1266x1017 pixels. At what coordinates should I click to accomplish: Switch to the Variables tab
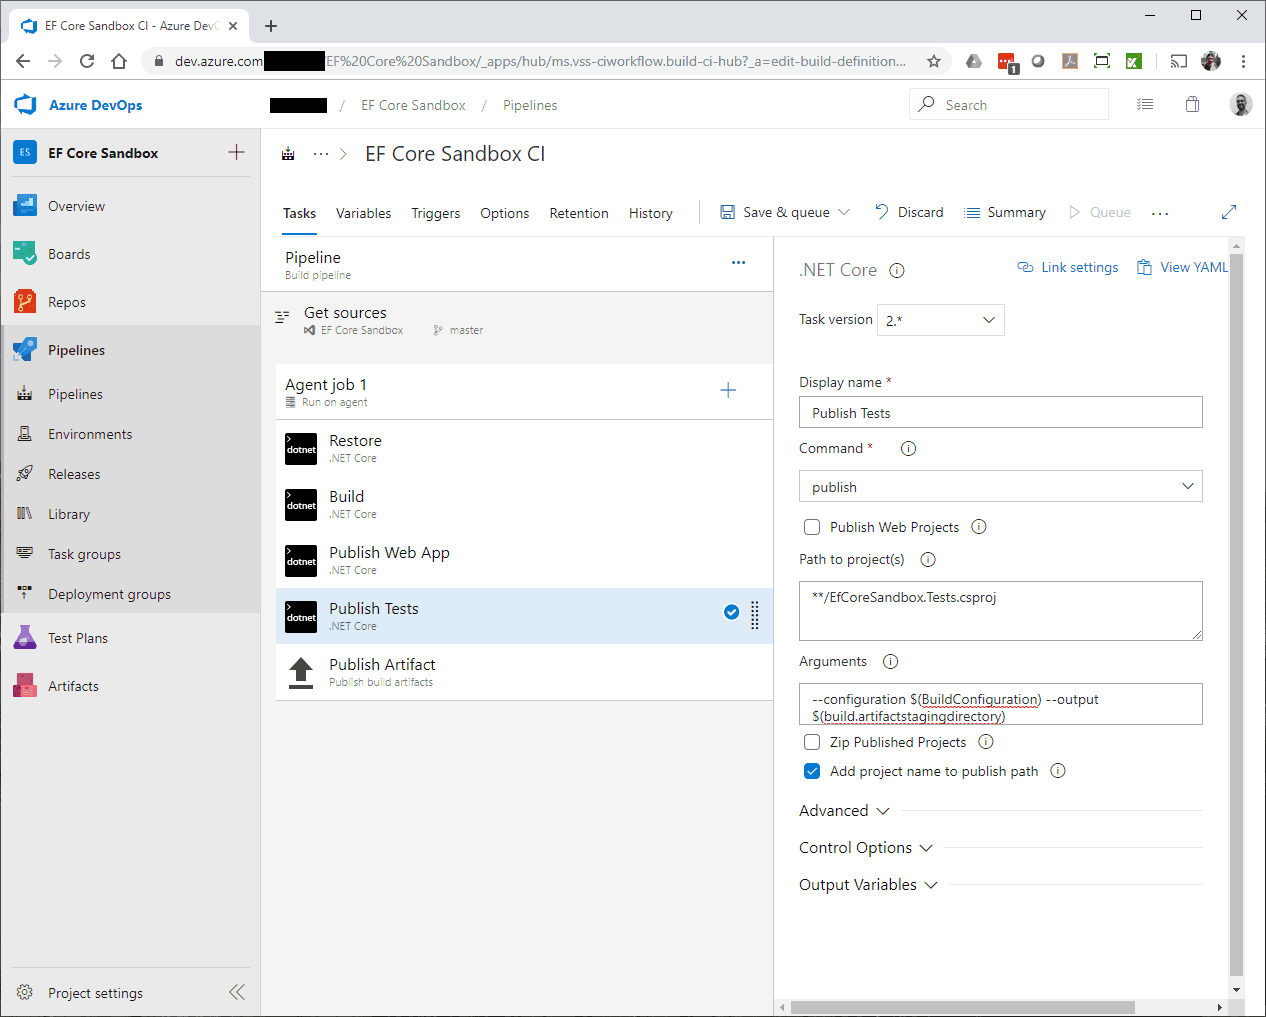[x=363, y=213]
